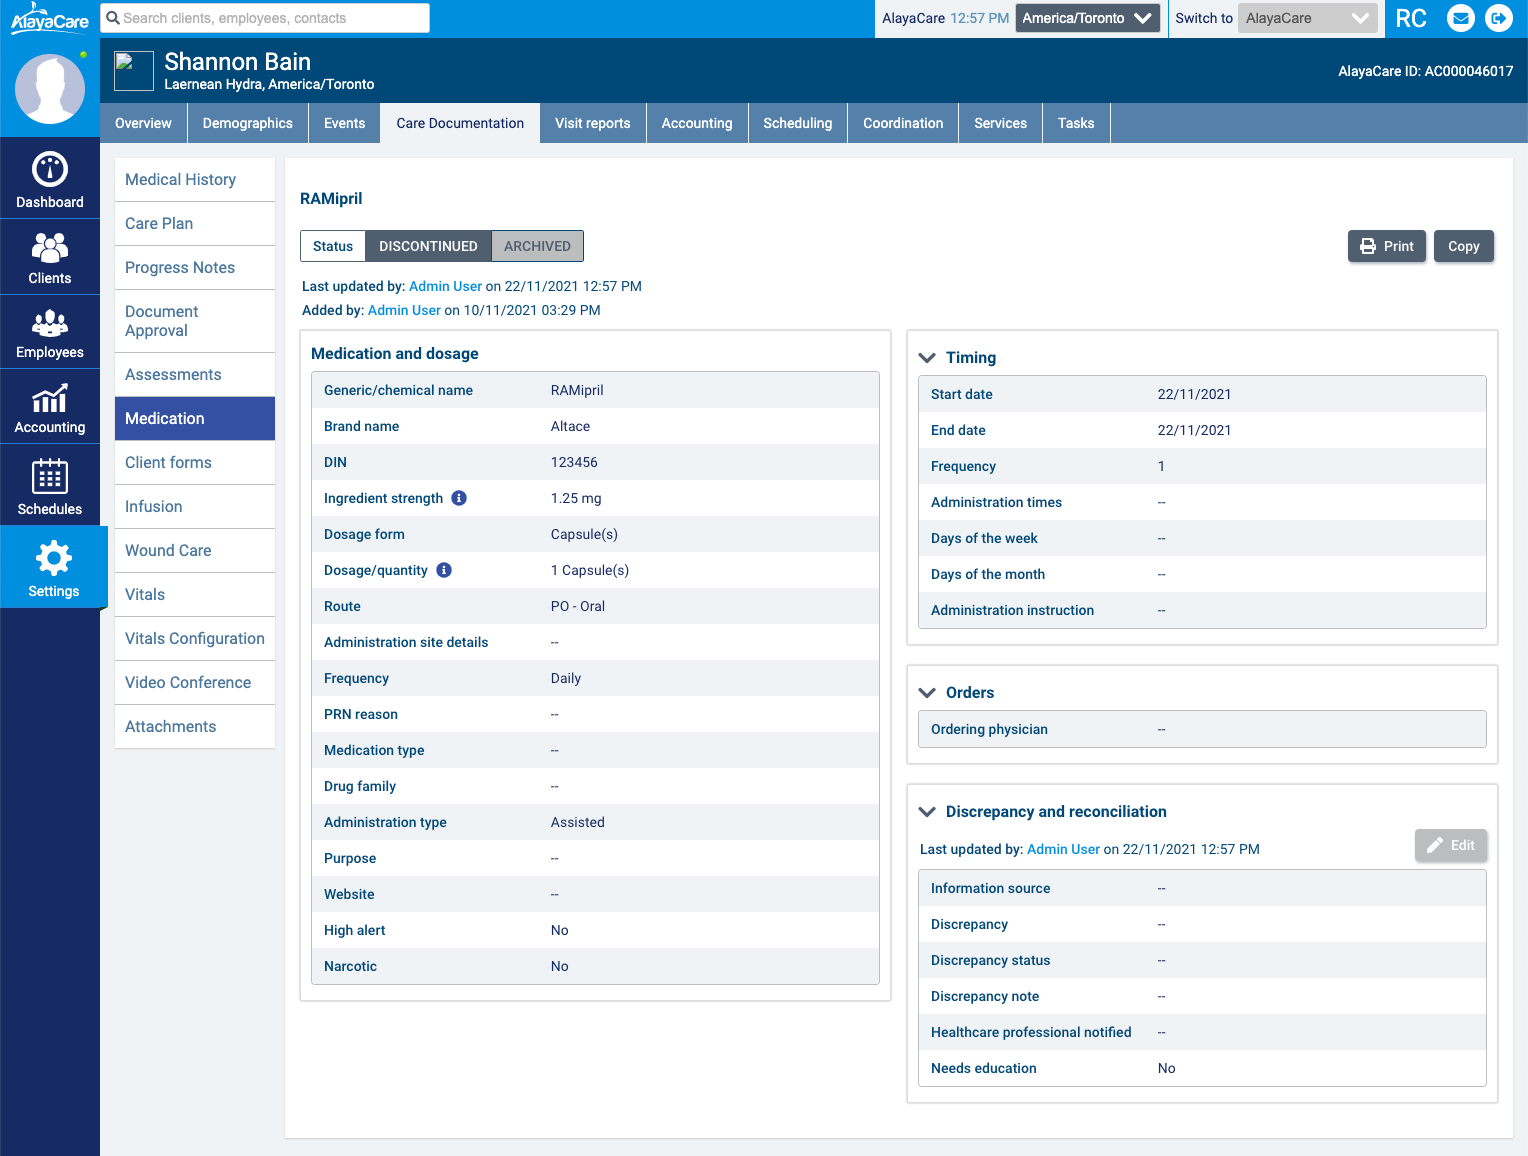Select the DISCONTINUED status option
Viewport: 1528px width, 1156px height.
point(428,246)
